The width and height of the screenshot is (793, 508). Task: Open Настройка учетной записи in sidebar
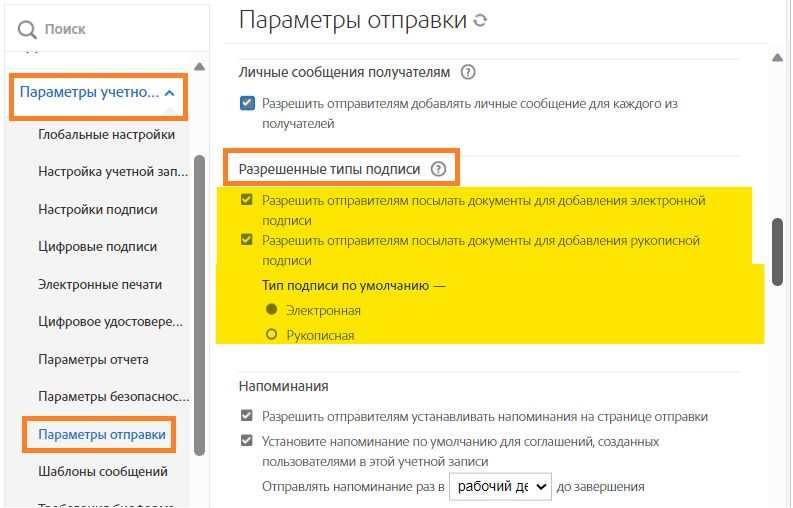click(113, 172)
